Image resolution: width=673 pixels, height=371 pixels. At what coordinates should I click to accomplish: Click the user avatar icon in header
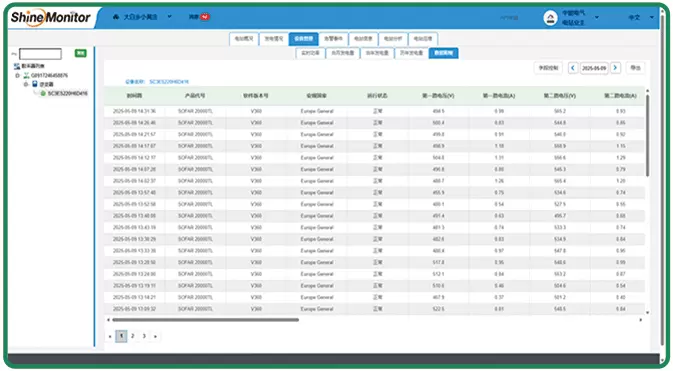550,18
